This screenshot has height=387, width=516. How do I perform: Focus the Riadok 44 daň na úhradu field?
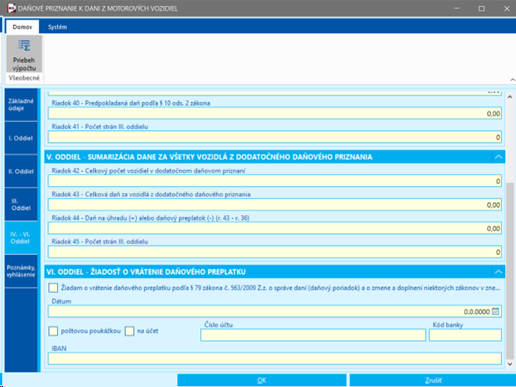click(275, 228)
